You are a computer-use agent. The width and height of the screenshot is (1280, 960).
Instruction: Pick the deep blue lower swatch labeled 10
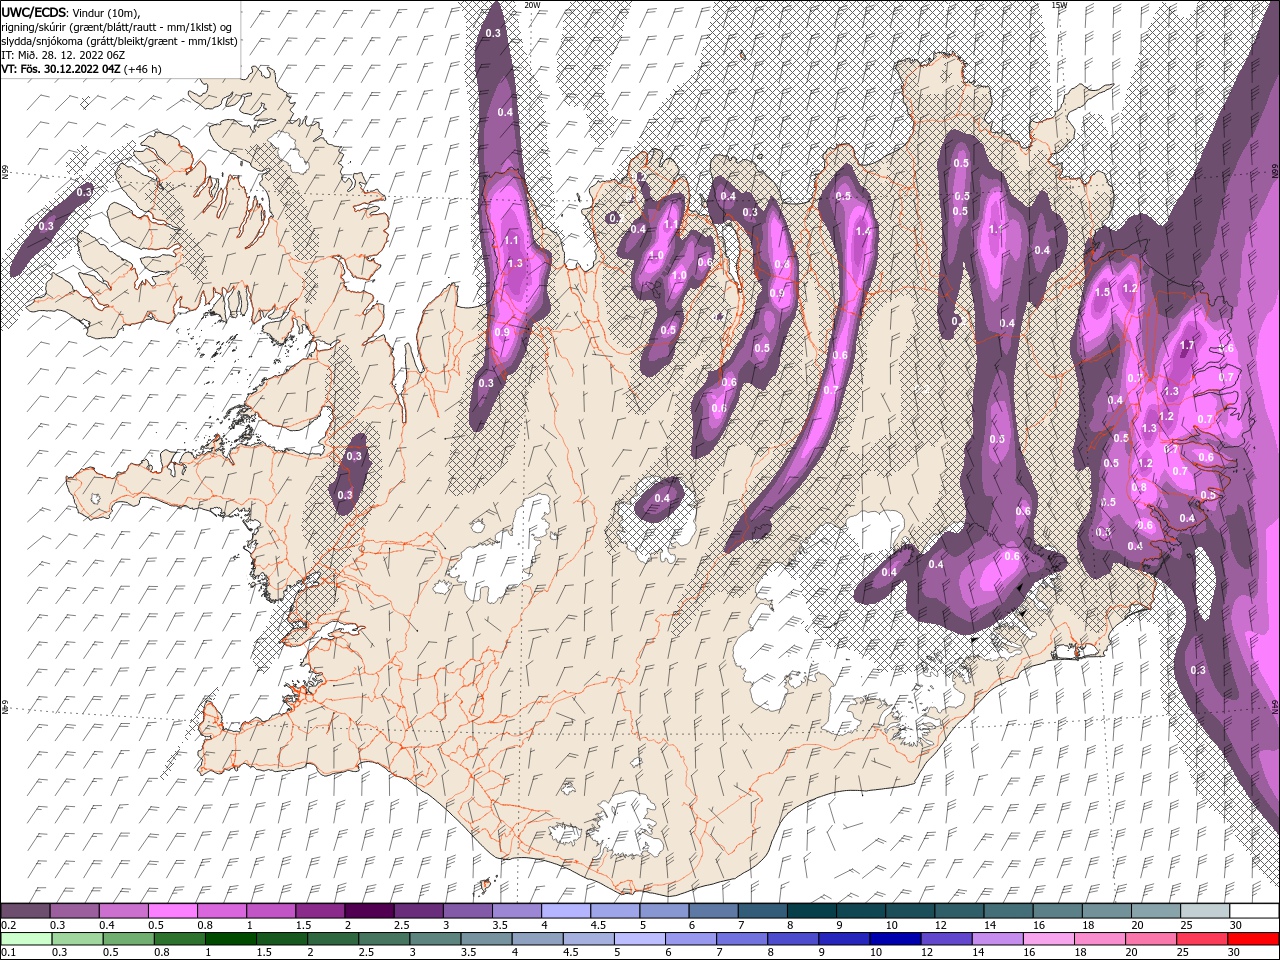tap(894, 938)
